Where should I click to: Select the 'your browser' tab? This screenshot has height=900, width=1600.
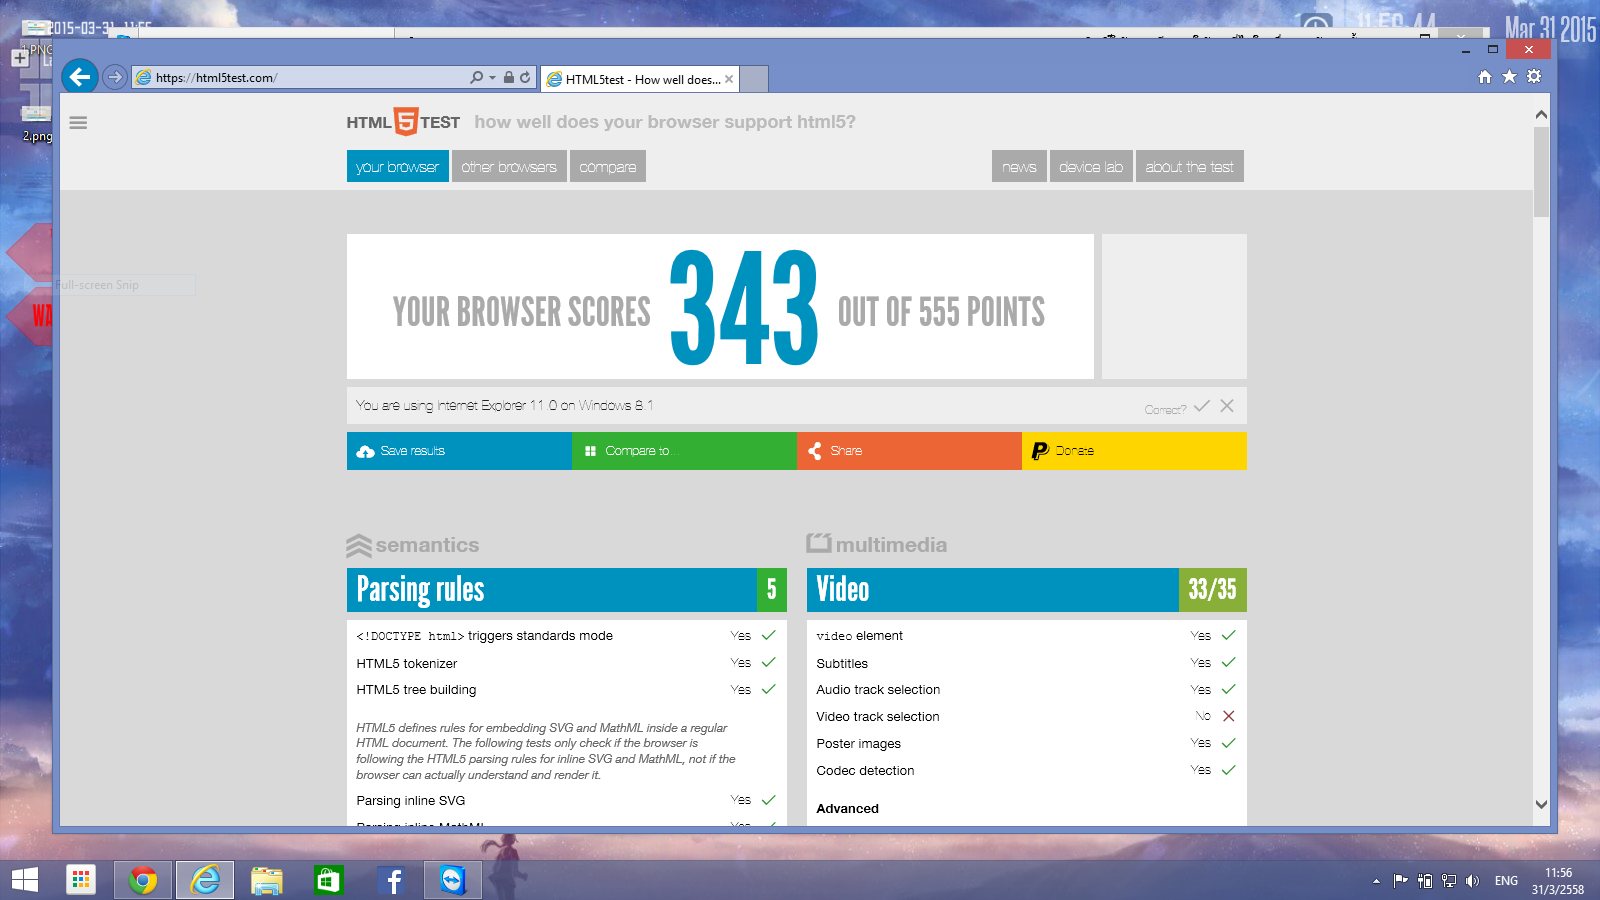[x=398, y=167]
